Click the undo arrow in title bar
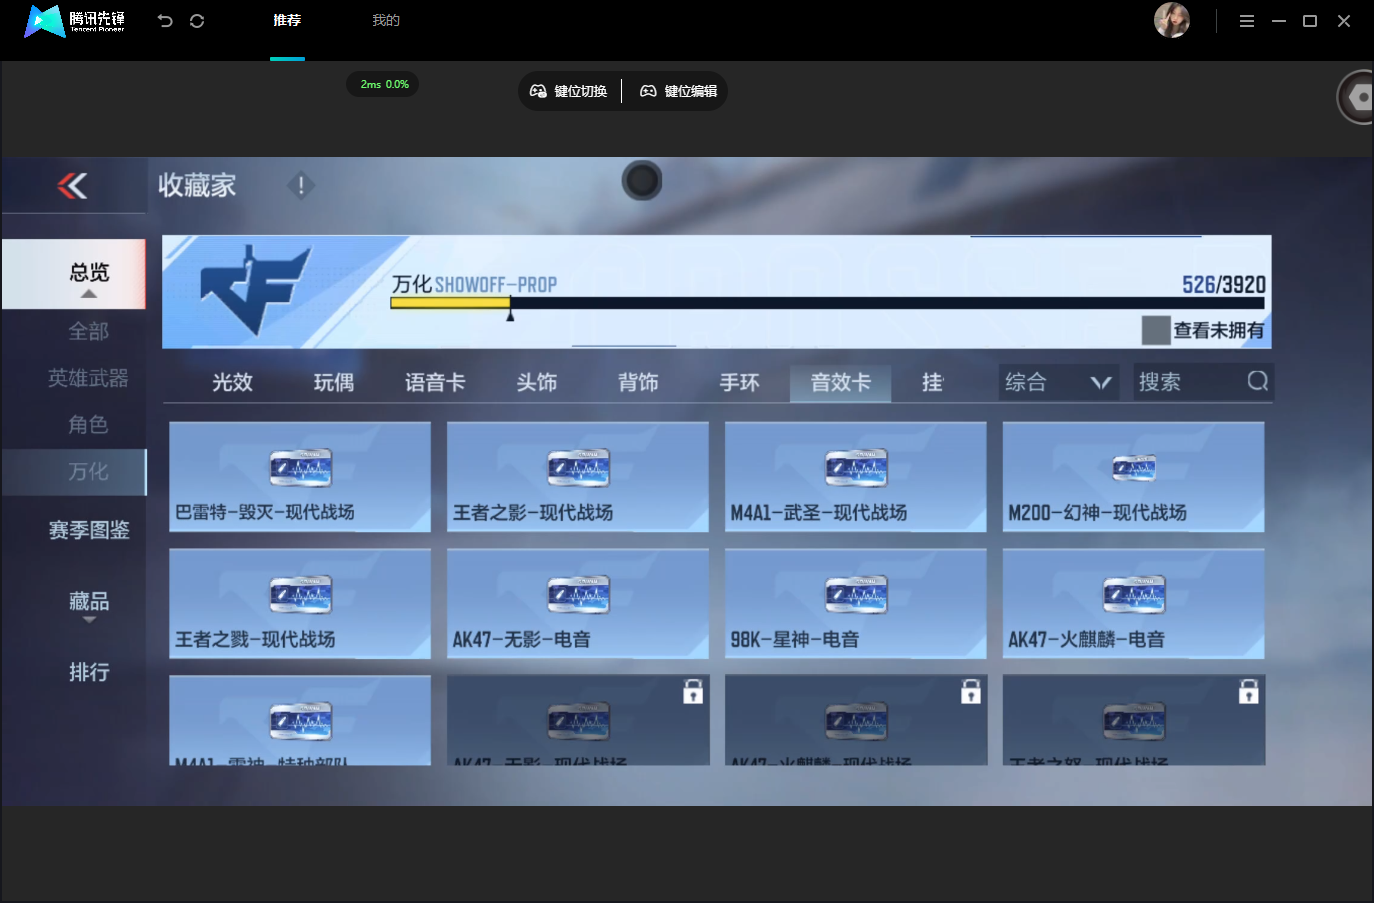The image size is (1374, 903). 165,21
